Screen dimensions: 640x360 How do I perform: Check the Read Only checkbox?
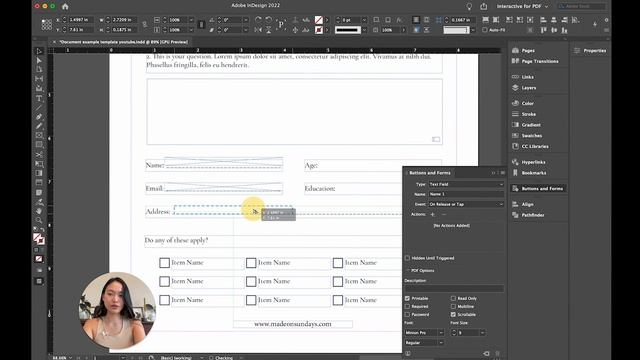click(x=453, y=298)
